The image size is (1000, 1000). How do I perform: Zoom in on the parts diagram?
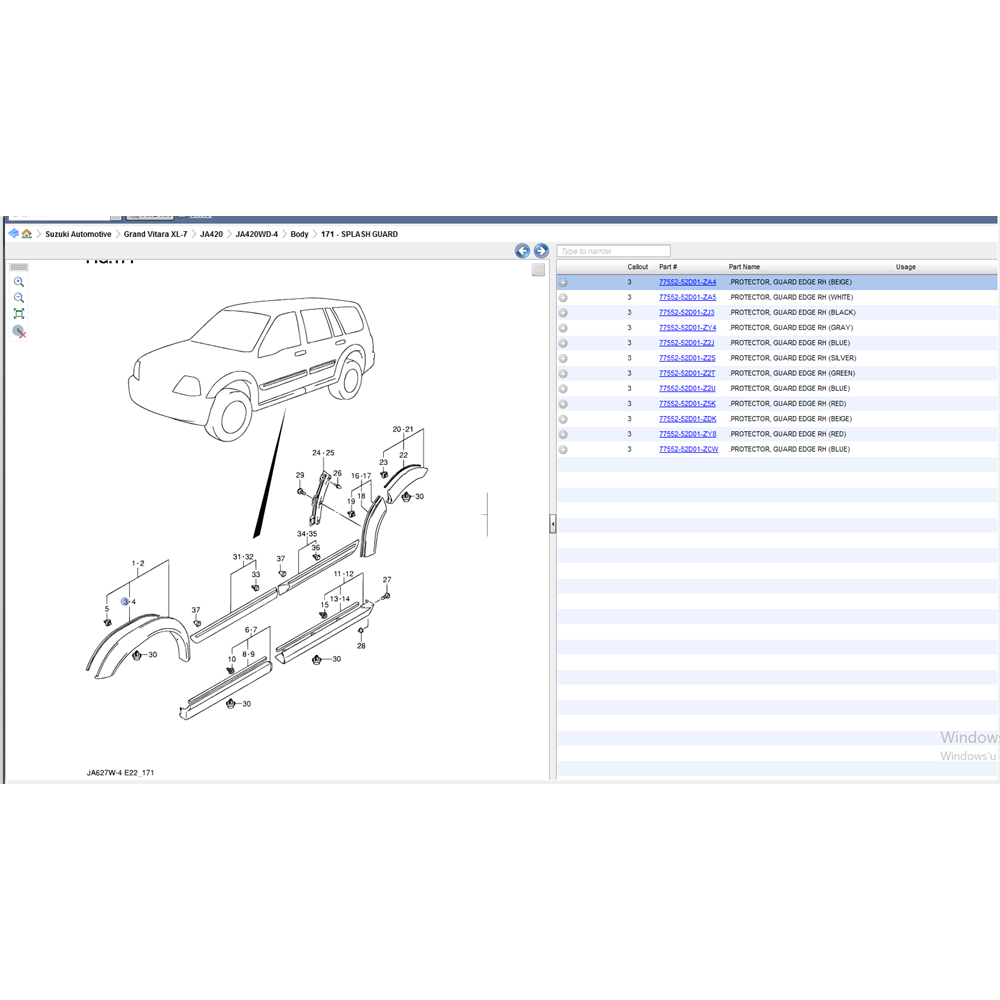tap(19, 282)
